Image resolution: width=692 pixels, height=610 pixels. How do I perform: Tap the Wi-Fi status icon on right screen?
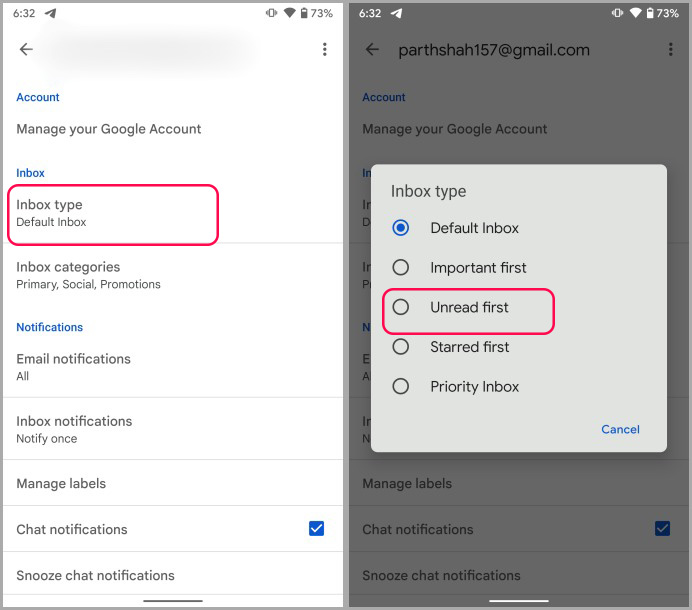pyautogui.click(x=636, y=13)
